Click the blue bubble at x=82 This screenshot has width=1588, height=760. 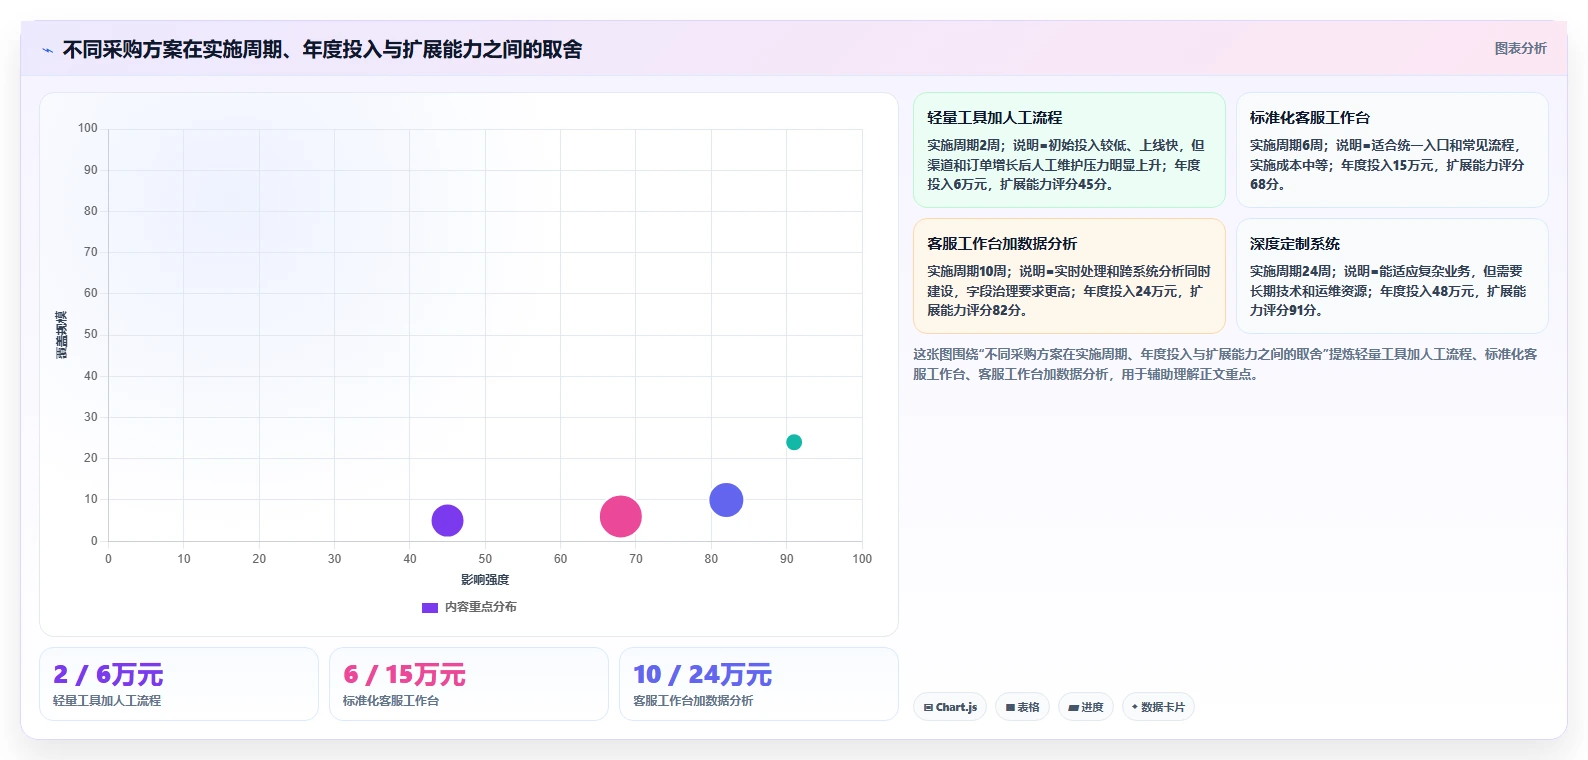(x=726, y=500)
